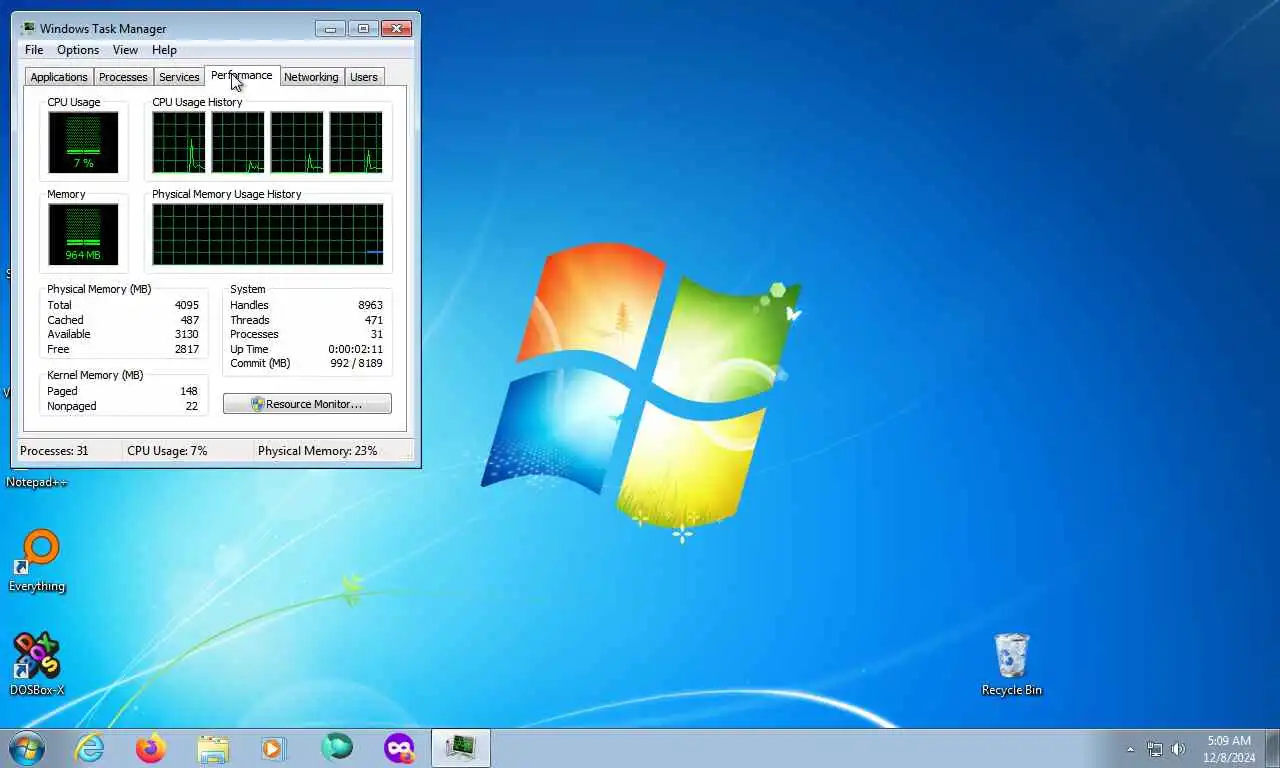This screenshot has width=1280, height=768.
Task: Click status bar text Processes: 31
Action: (54, 451)
